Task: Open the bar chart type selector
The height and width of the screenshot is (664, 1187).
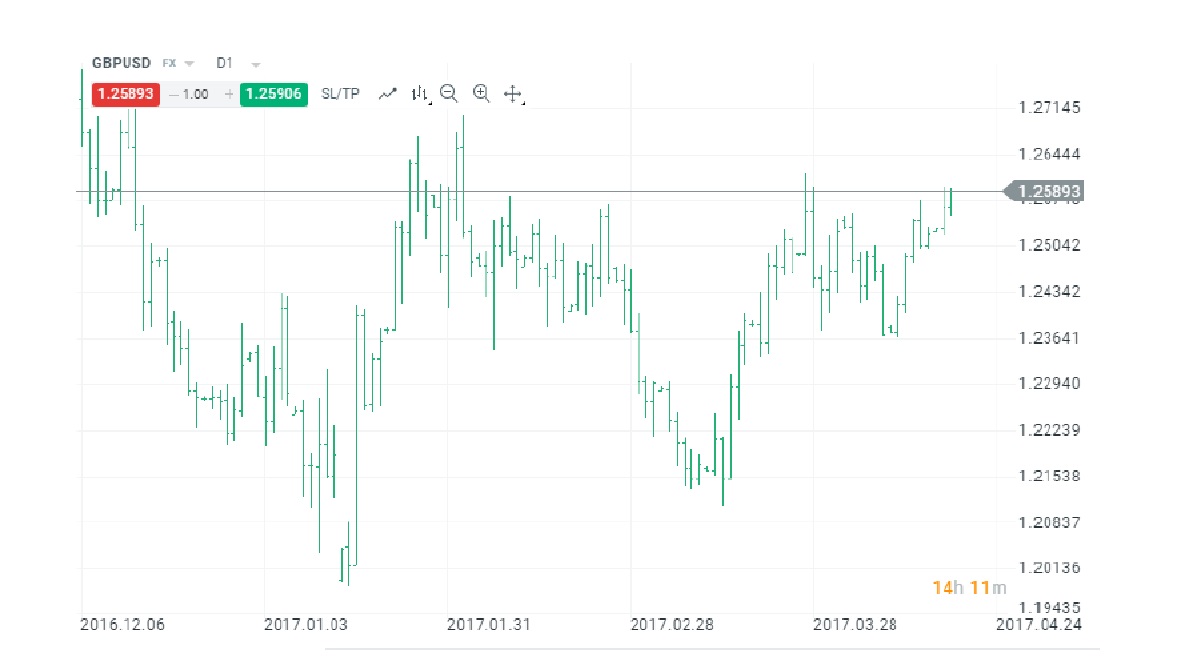Action: pyautogui.click(x=420, y=94)
